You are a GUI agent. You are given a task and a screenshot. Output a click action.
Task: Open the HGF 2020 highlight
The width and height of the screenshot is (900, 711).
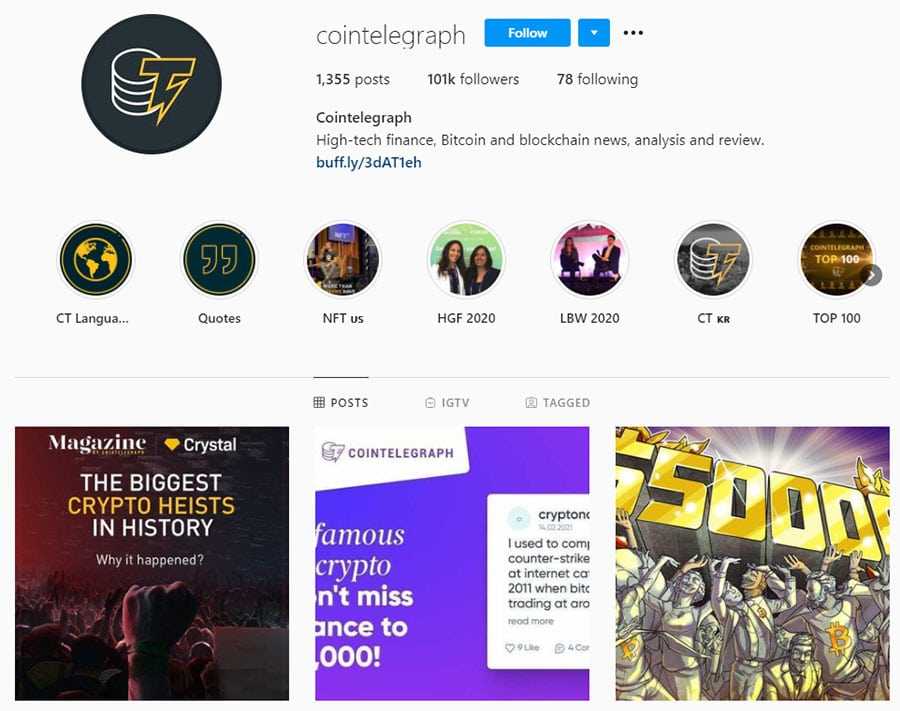(x=466, y=259)
